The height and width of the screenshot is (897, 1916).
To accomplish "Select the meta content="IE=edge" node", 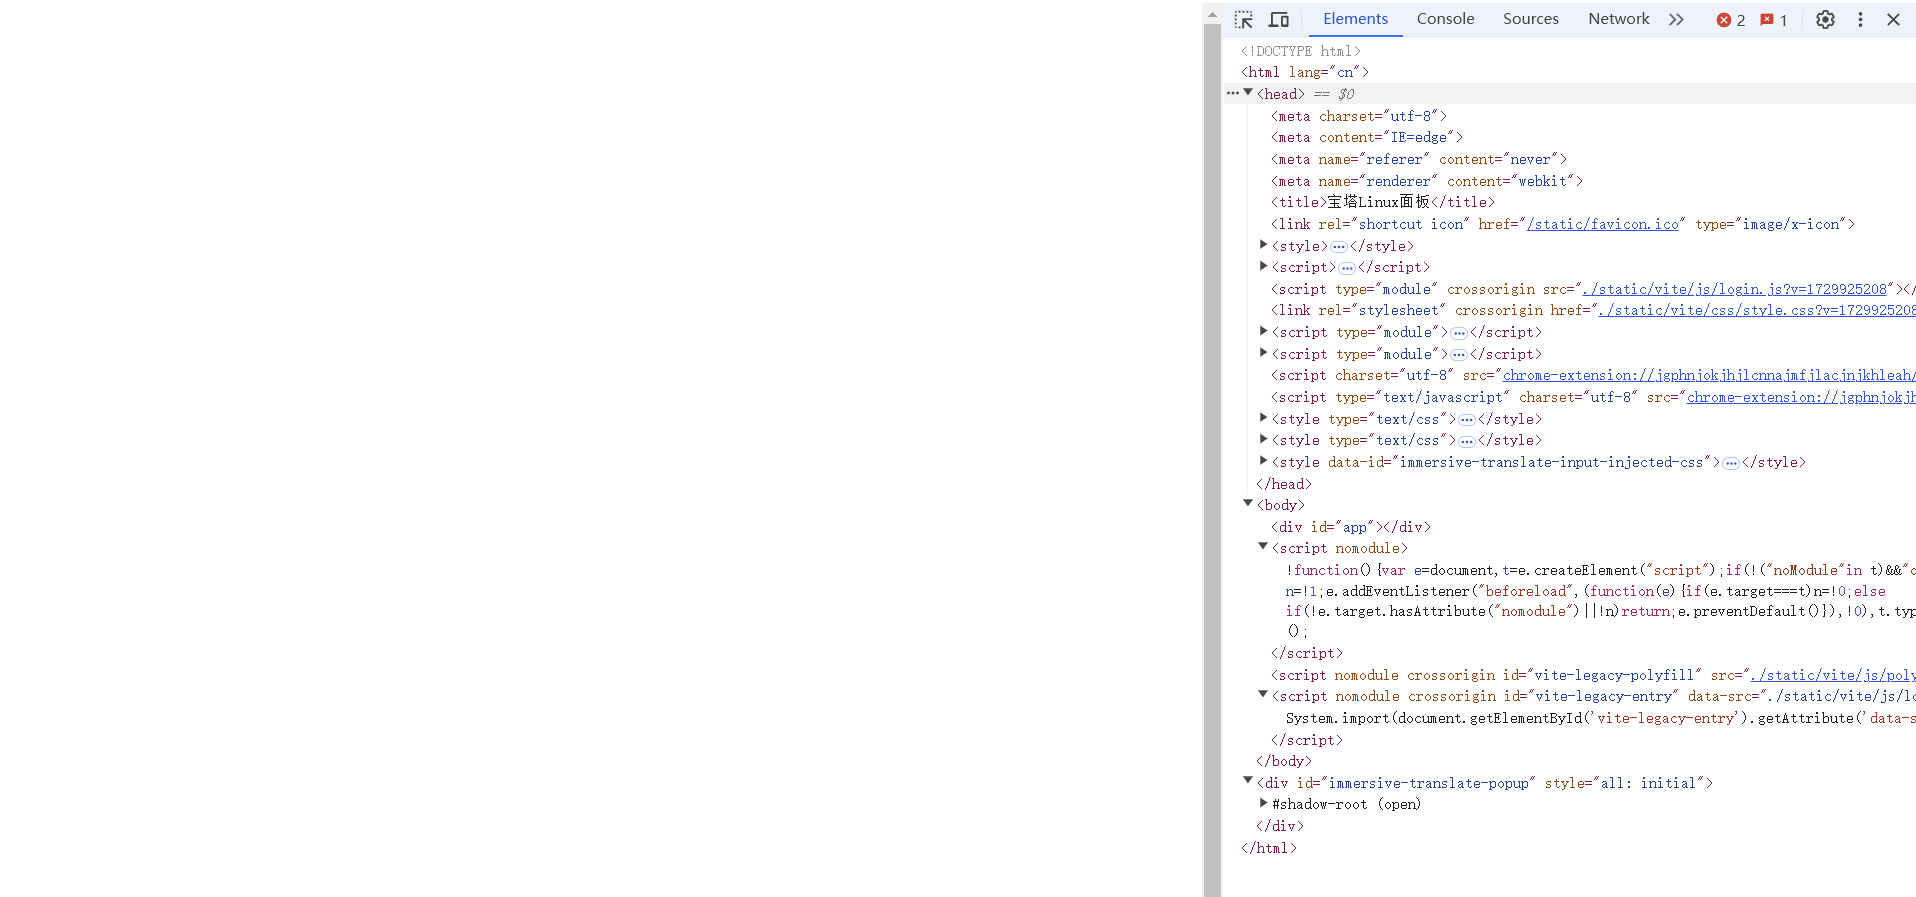I will (1367, 137).
